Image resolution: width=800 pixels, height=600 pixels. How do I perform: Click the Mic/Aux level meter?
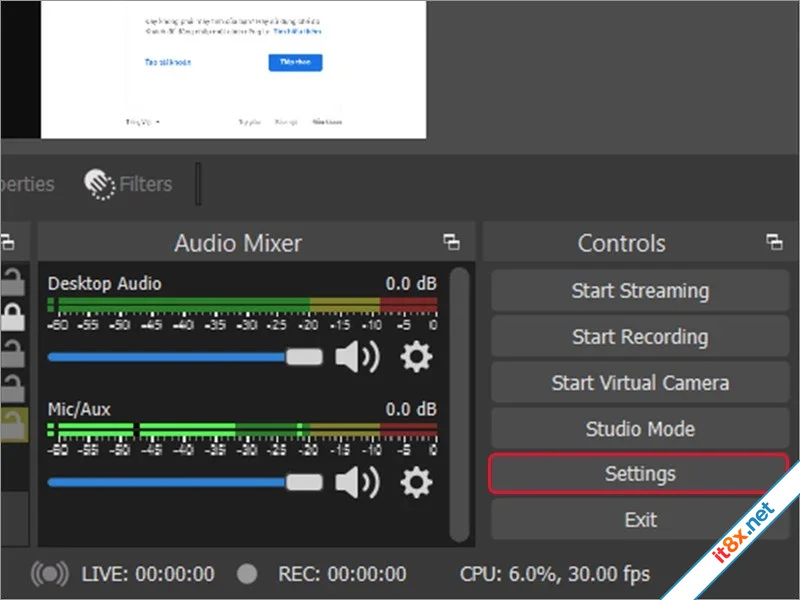[242, 430]
